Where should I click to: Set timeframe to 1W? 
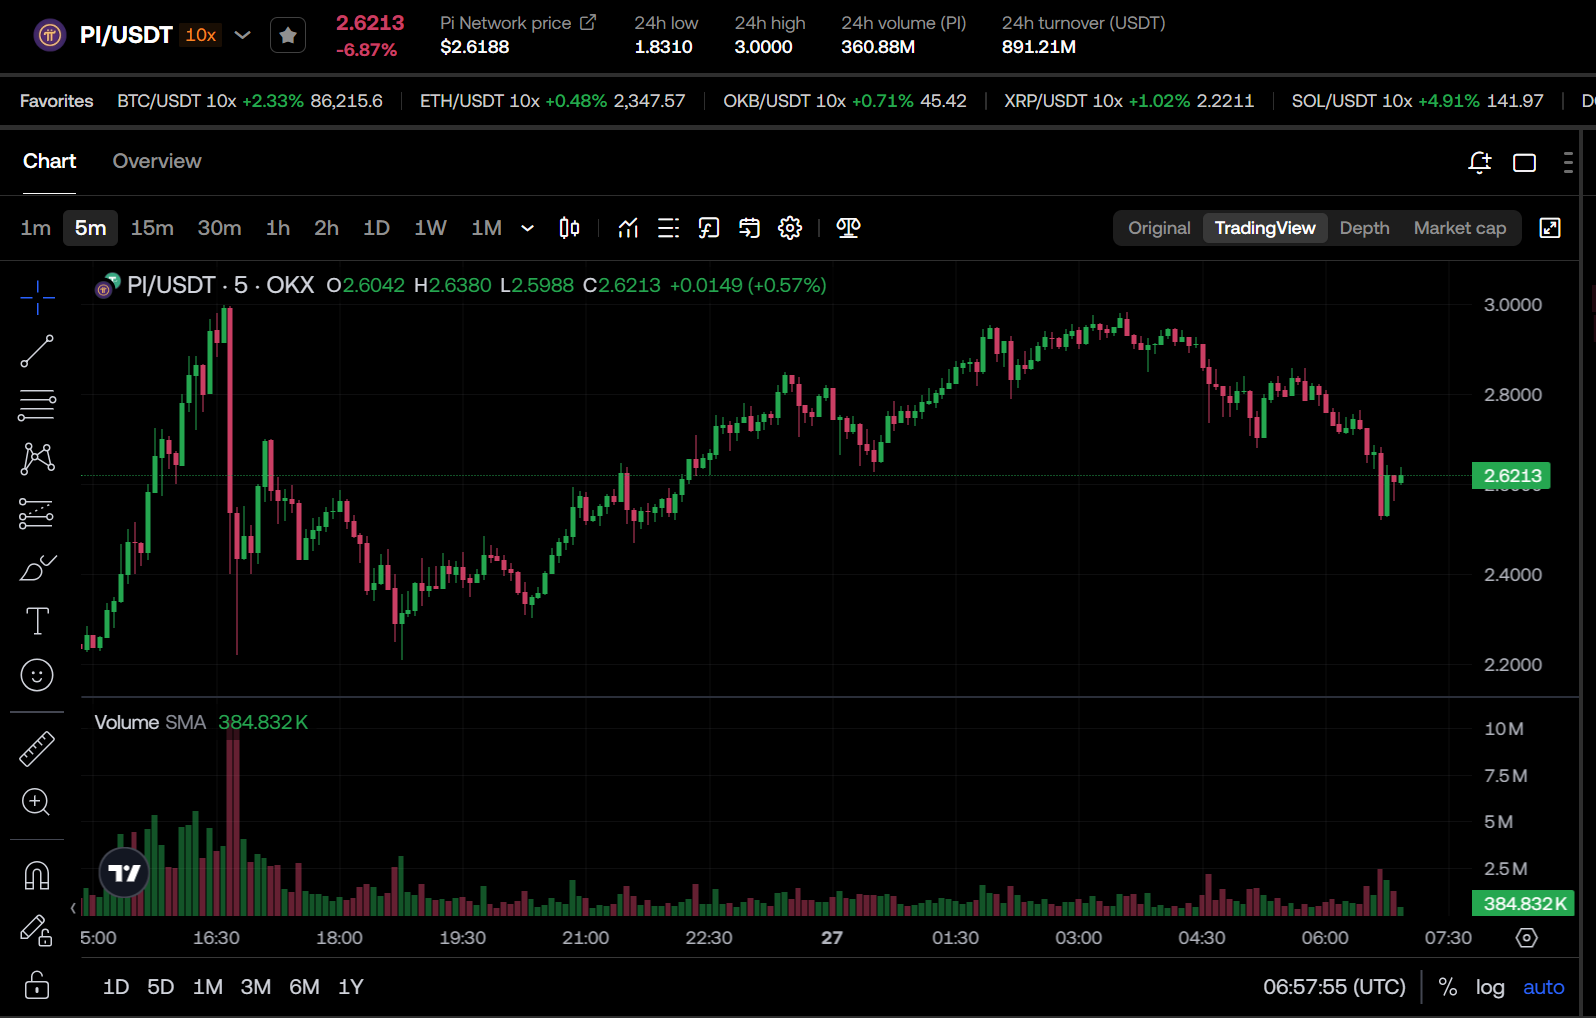click(430, 228)
